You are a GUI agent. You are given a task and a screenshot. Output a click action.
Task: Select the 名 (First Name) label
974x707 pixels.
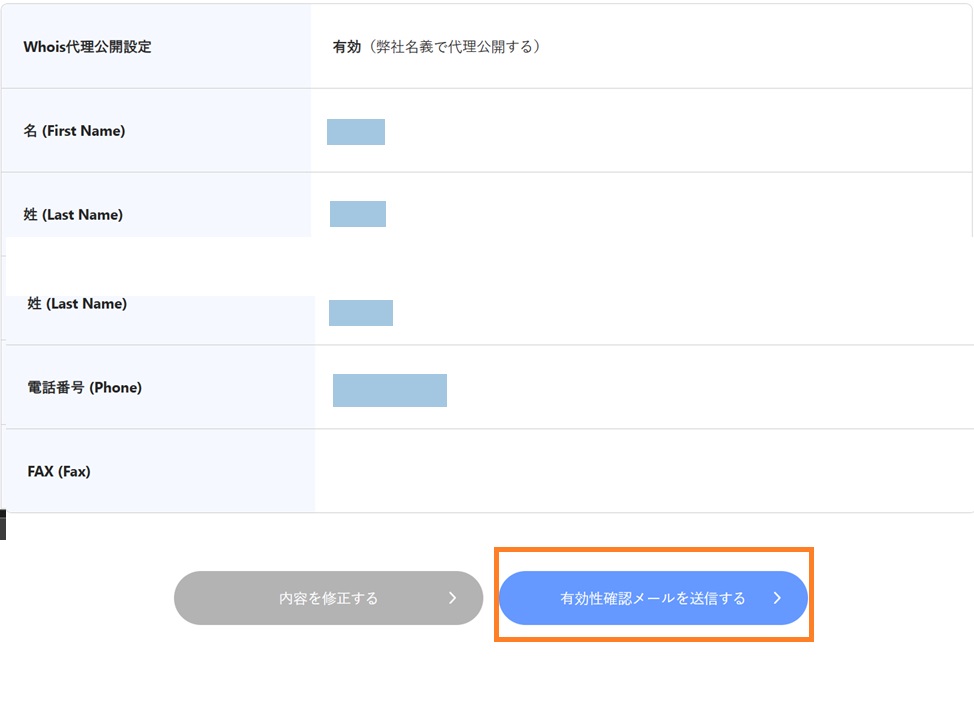click(75, 131)
